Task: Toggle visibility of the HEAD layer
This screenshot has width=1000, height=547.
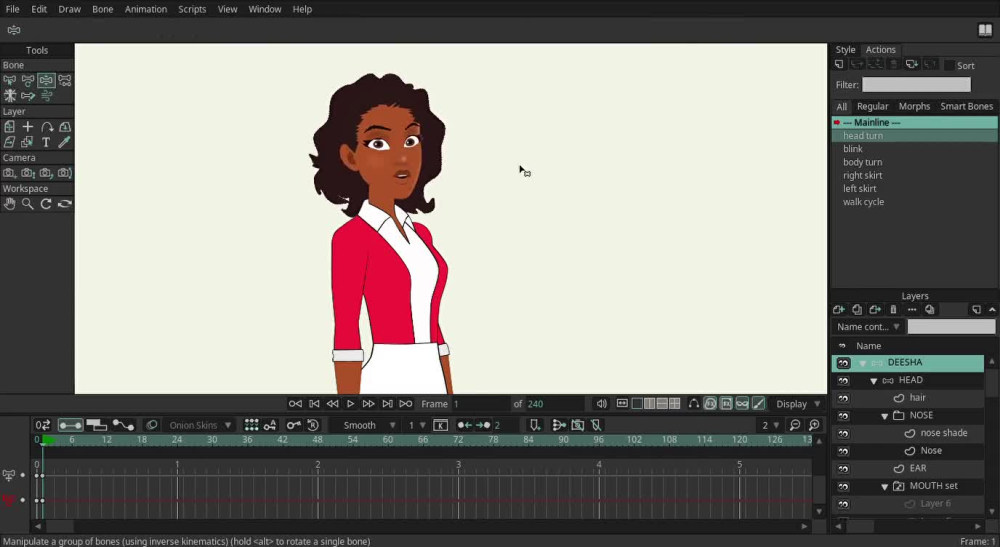Action: 843,381
